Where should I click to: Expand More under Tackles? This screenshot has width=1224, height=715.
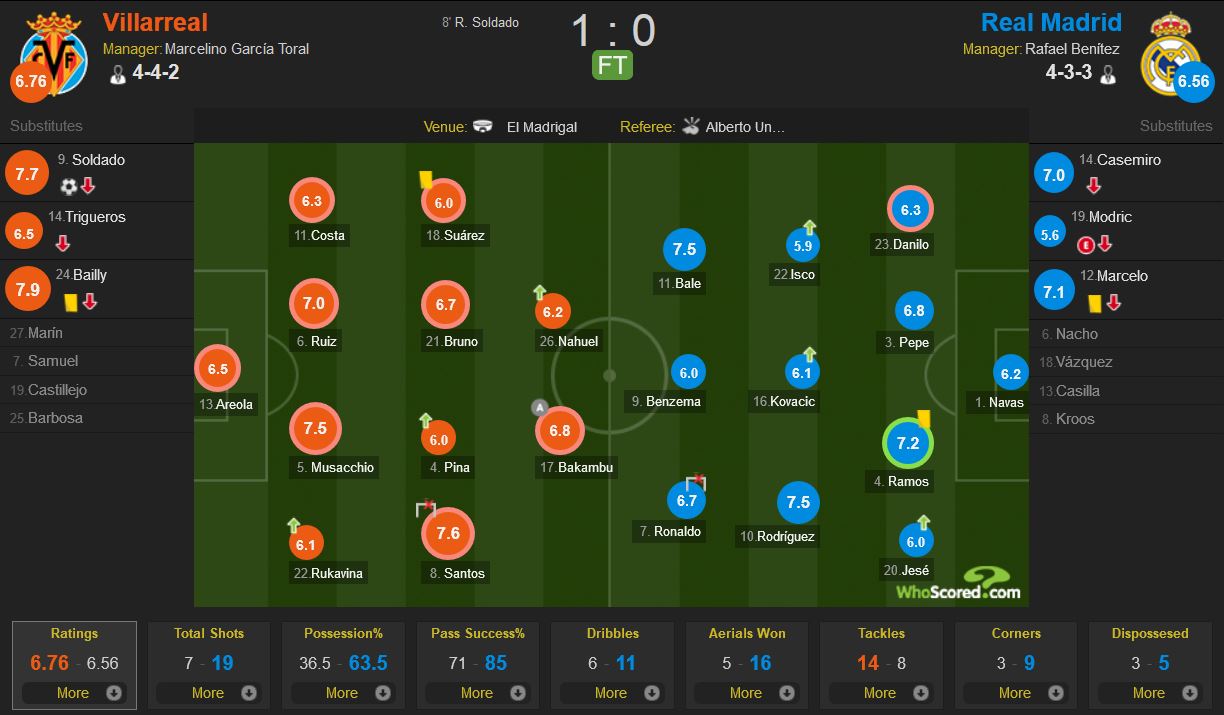coord(880,693)
